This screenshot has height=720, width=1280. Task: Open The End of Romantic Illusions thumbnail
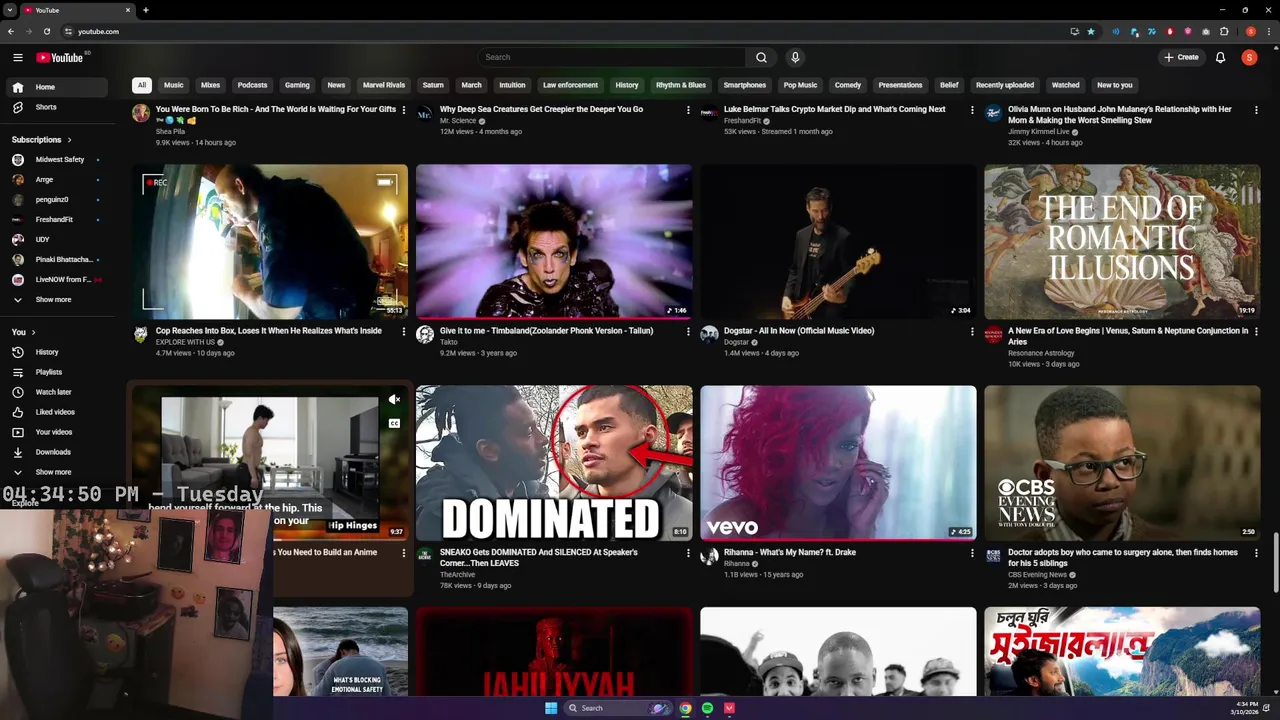(x=1122, y=242)
